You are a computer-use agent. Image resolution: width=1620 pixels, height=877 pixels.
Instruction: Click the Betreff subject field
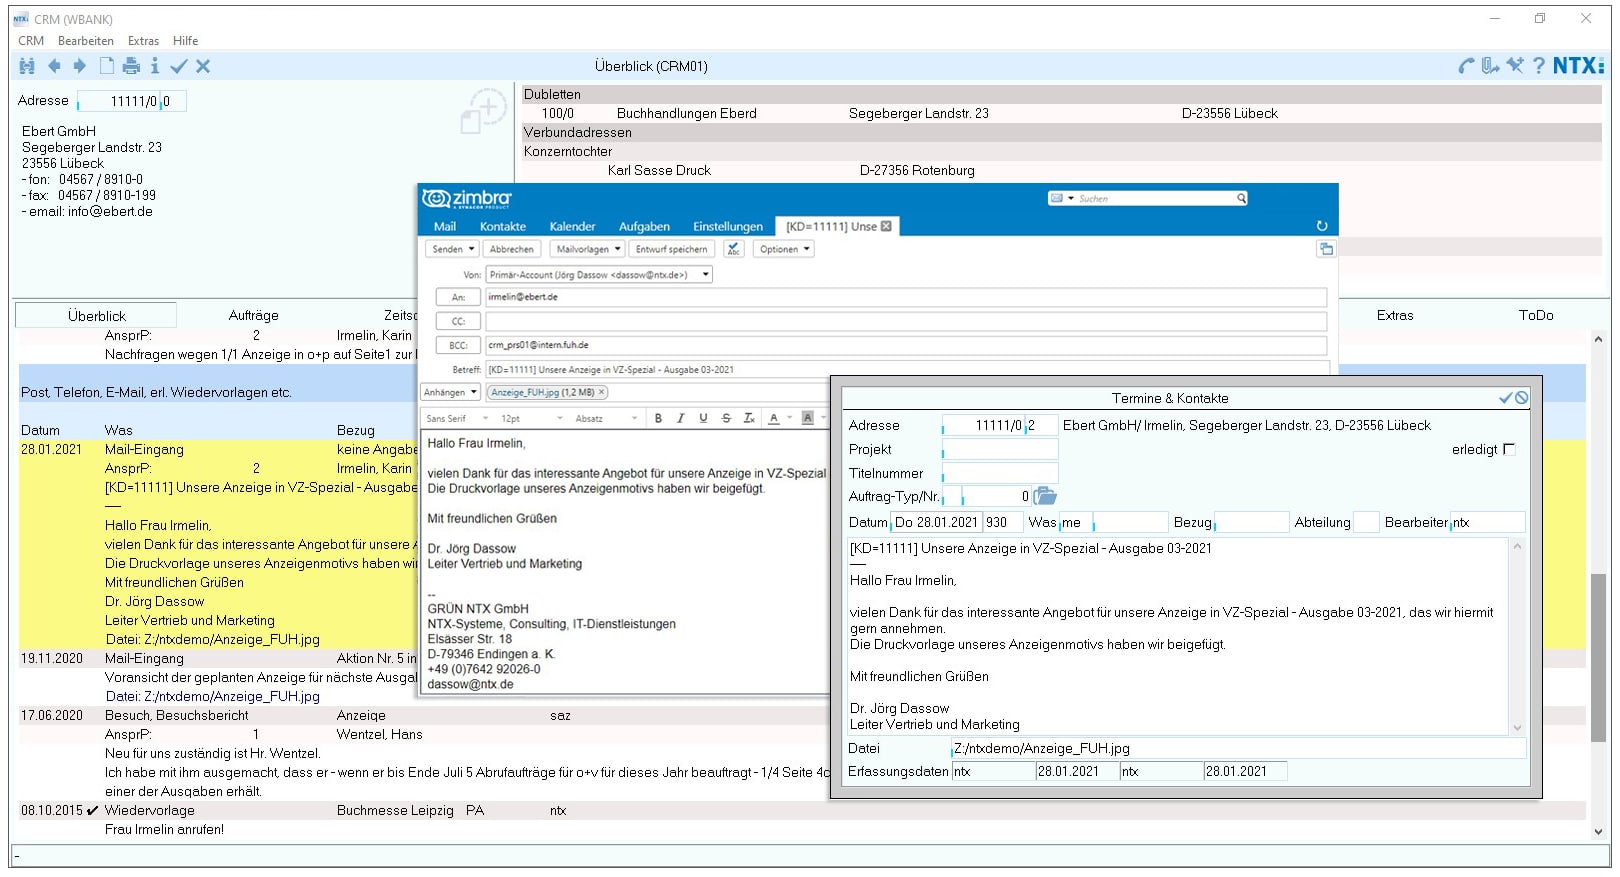[x=906, y=369]
